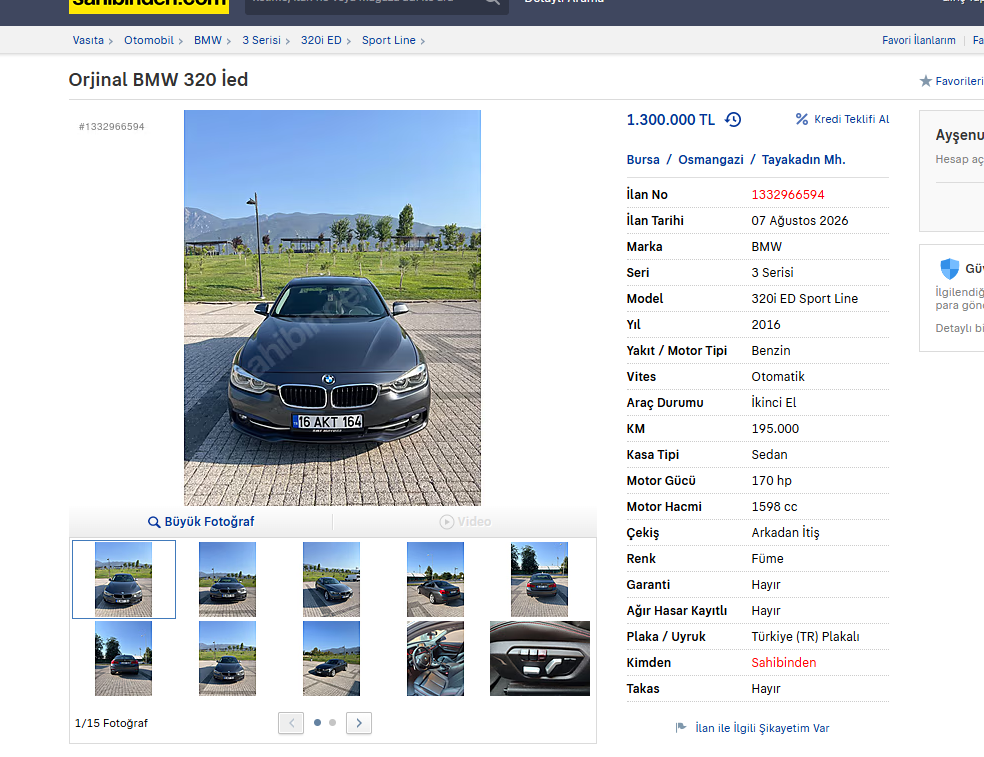This screenshot has height=757, width=984.
Task: Click İlan ile İlgili Şikayetim Var link
Action: [762, 728]
